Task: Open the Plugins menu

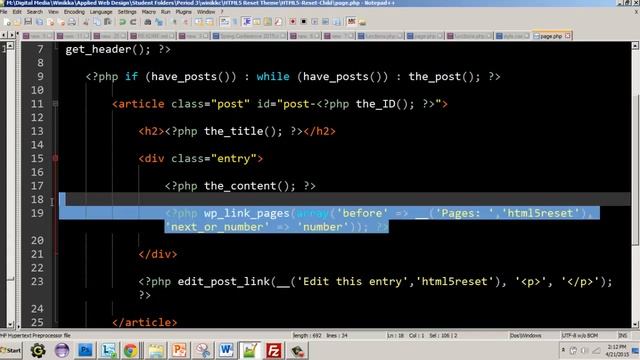Action: pos(184,12)
